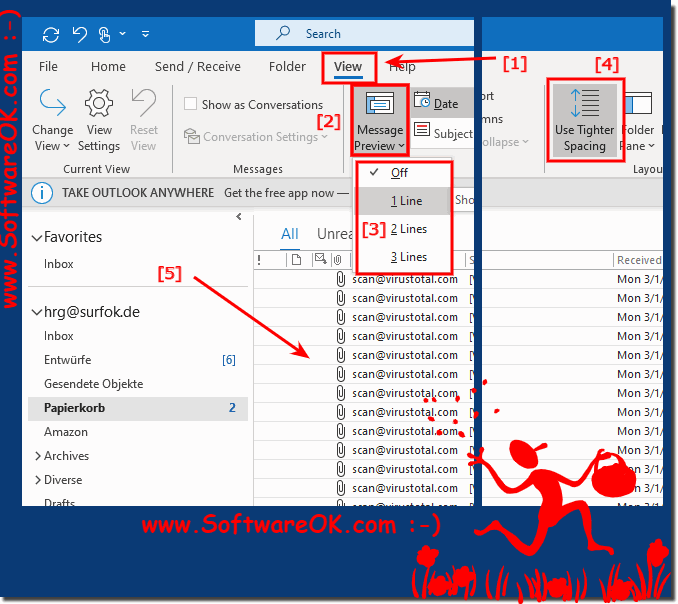Click the View Settings gear icon

click(99, 103)
